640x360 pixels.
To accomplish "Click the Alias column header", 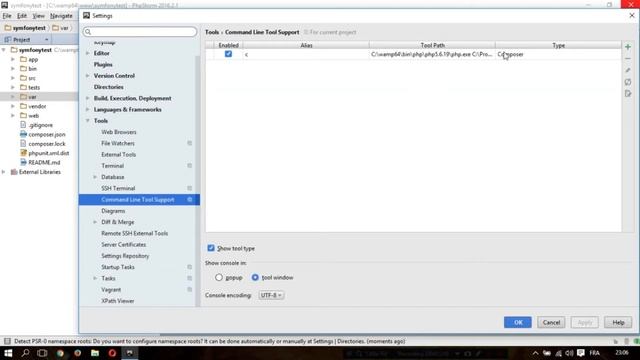I will (306, 45).
